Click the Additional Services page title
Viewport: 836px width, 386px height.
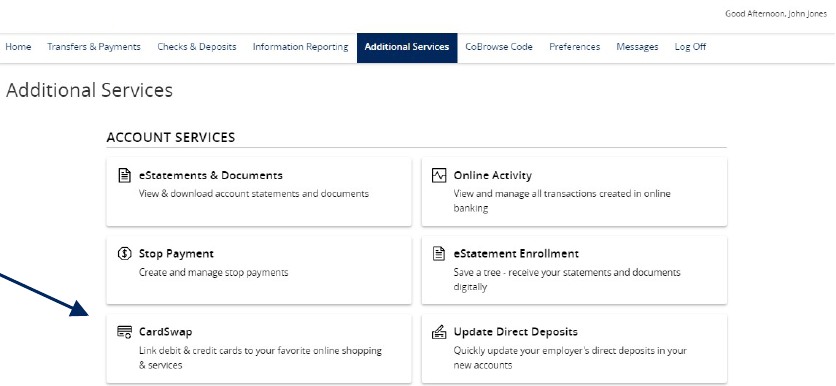90,90
